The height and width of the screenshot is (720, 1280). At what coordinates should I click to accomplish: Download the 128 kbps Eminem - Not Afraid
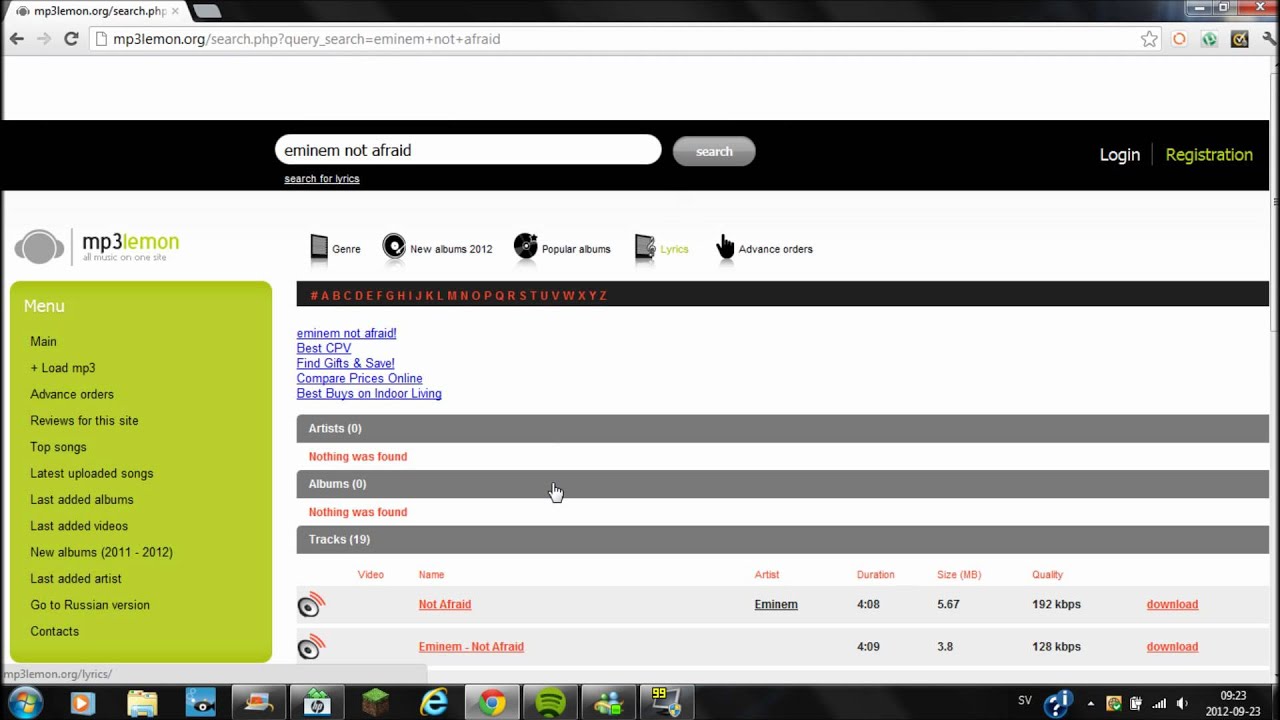pos(1172,647)
